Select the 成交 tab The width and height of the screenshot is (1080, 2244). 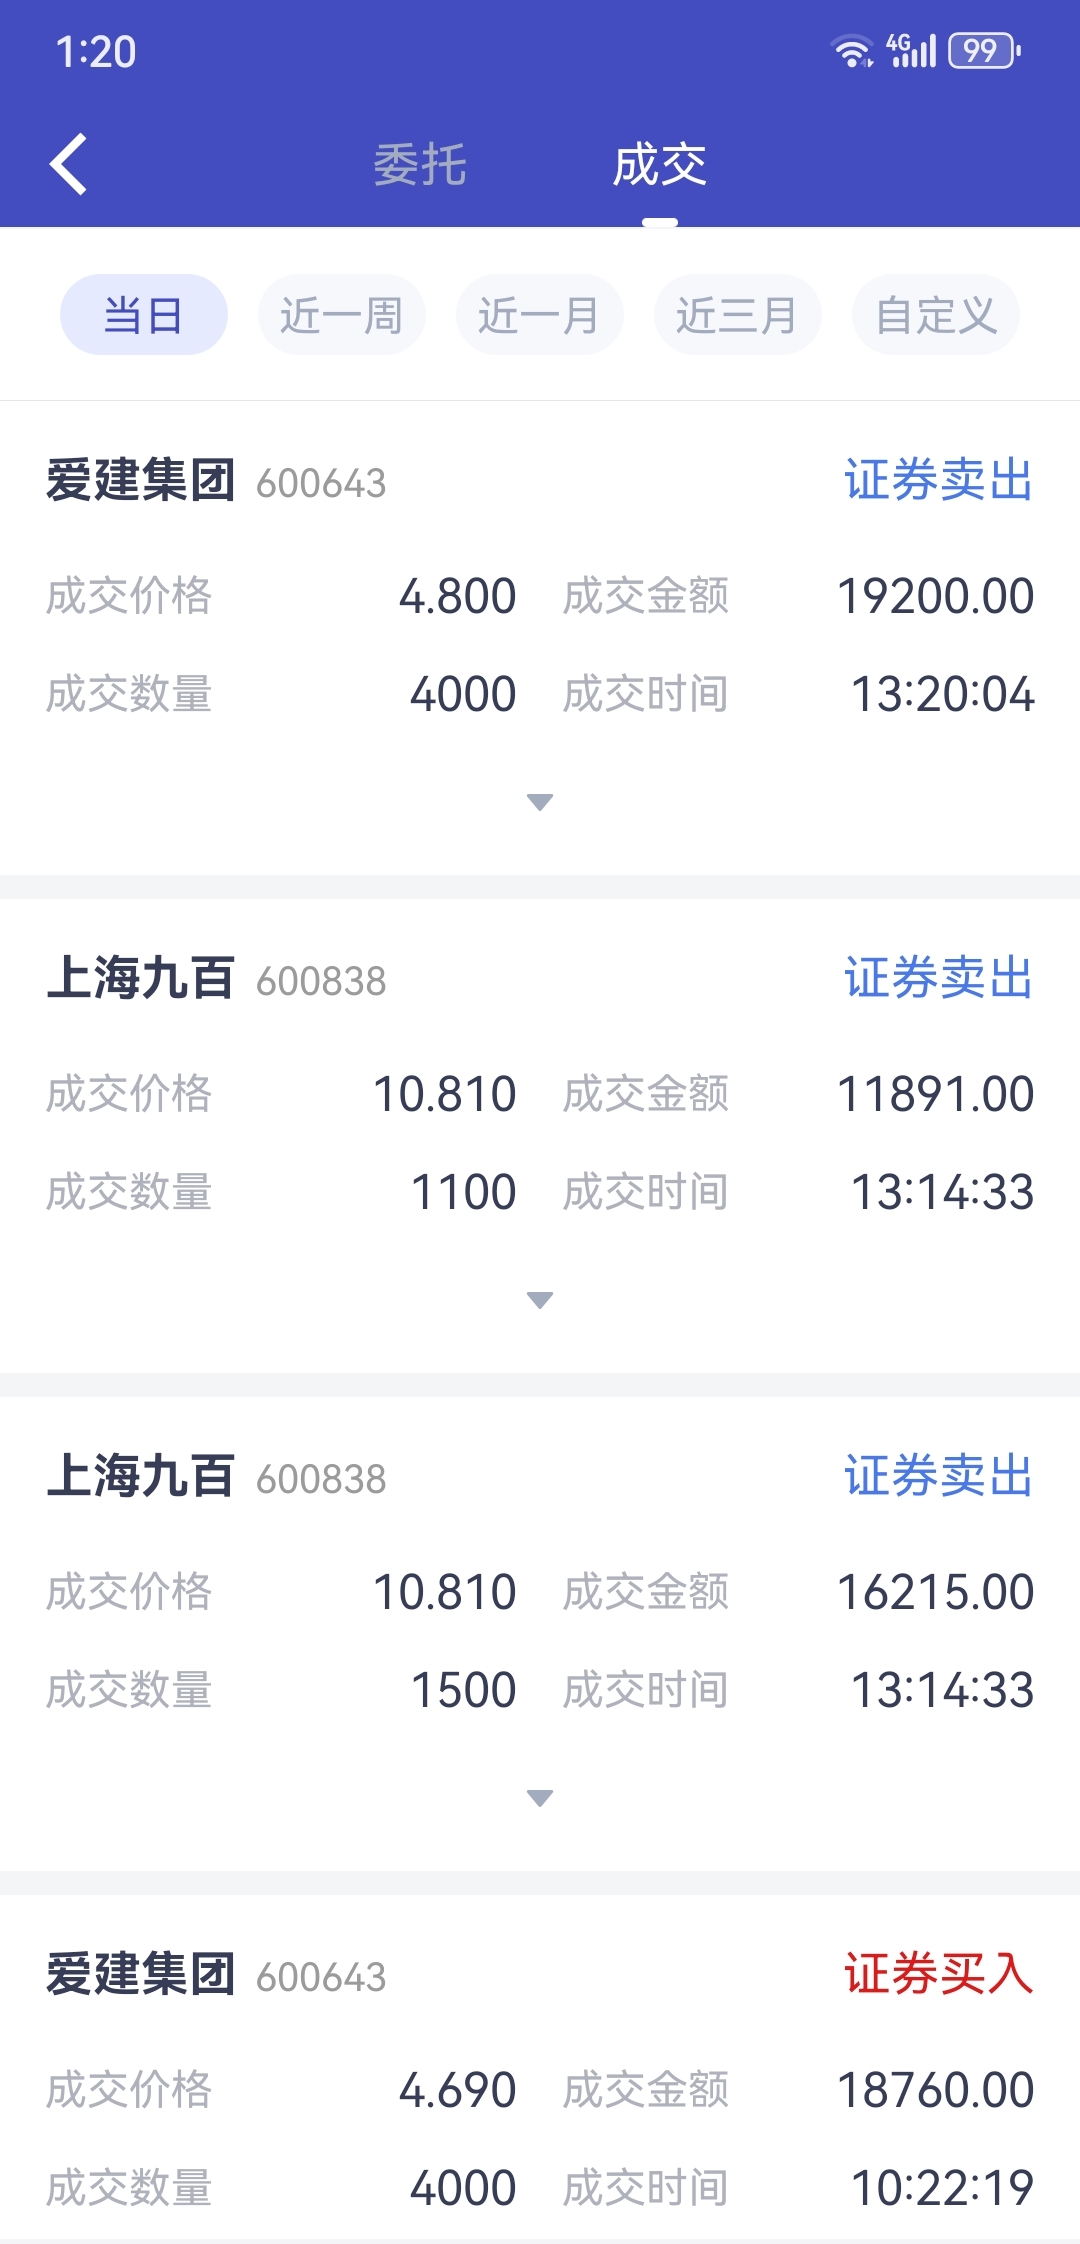660,164
